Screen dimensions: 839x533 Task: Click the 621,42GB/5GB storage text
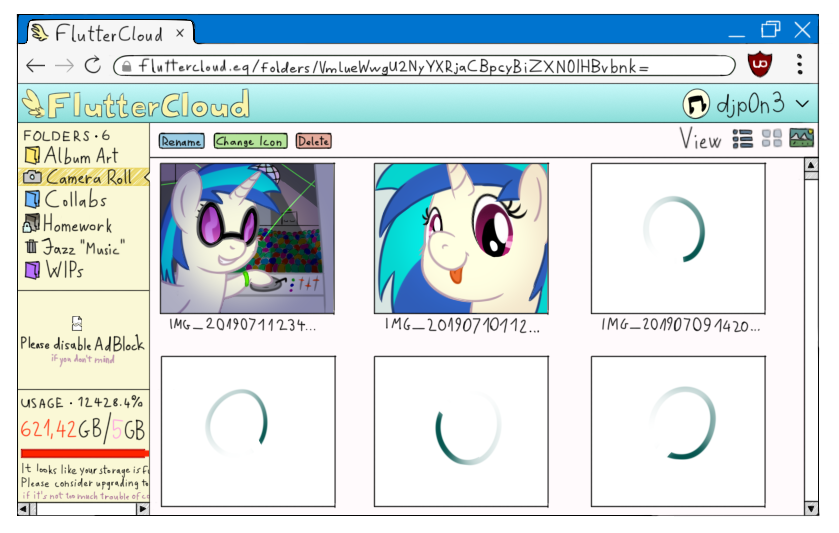point(83,429)
